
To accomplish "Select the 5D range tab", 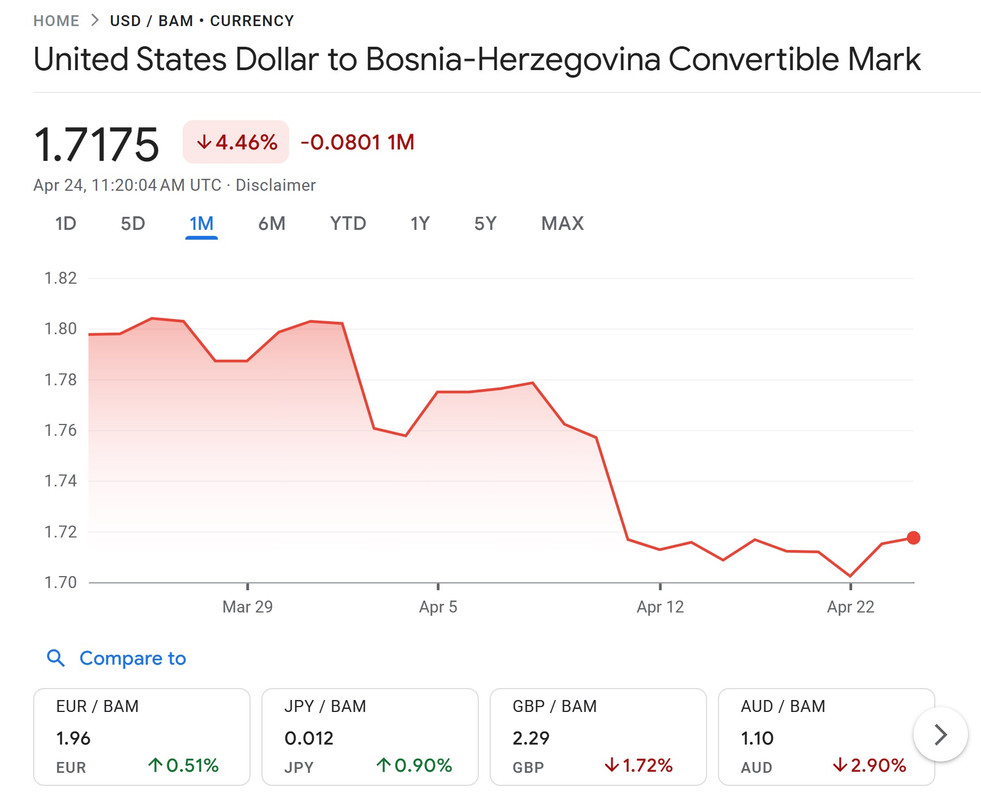I will [133, 223].
